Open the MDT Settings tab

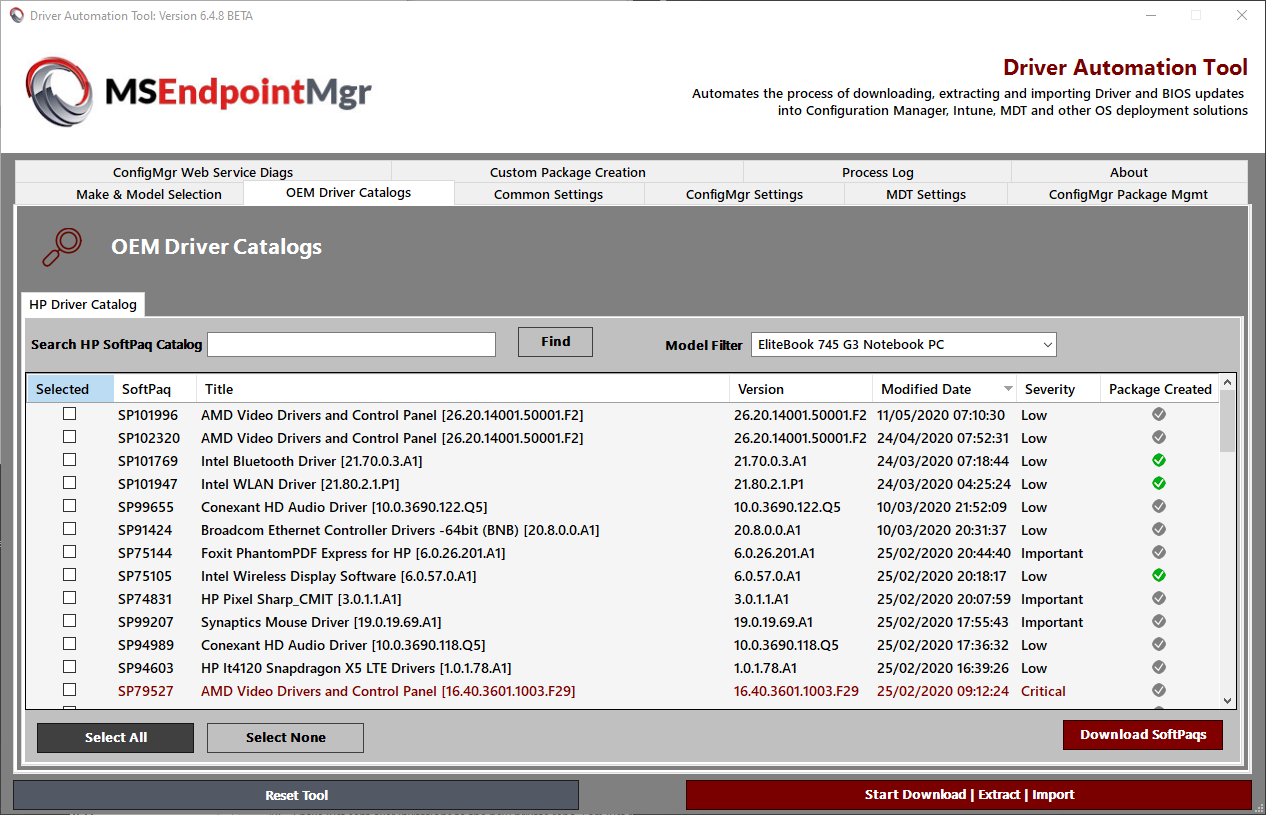point(926,194)
